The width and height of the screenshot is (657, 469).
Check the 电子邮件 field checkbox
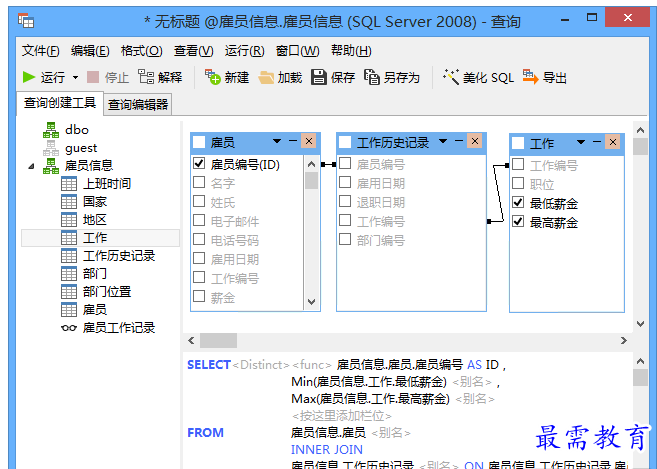pos(199,220)
